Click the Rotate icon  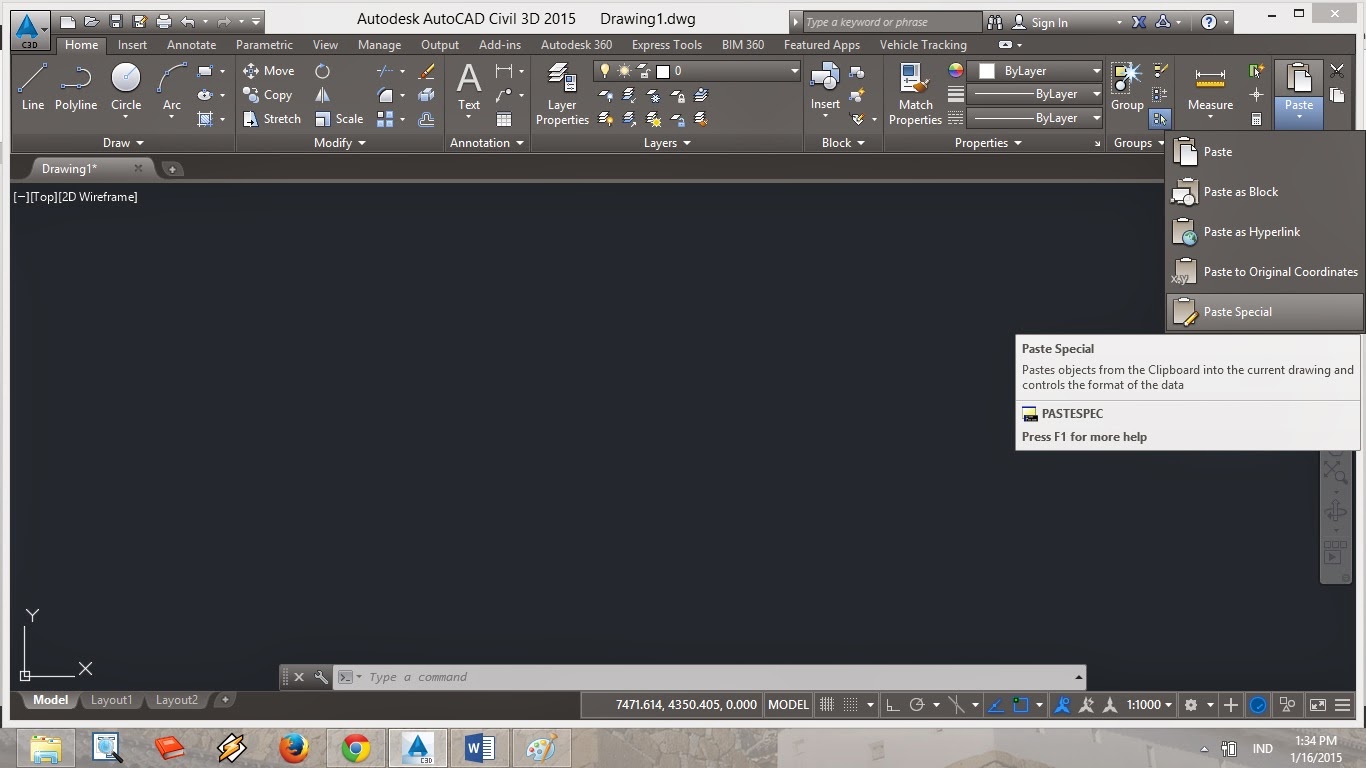pyautogui.click(x=322, y=71)
